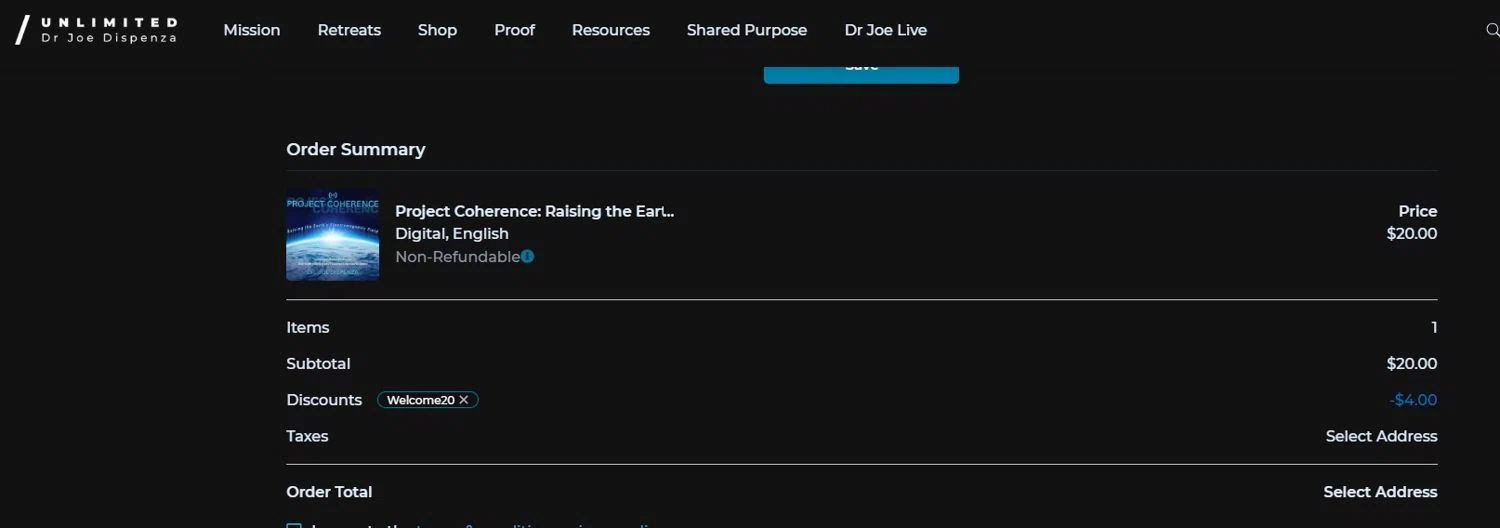The image size is (1500, 528).
Task: Open the Shared Purpose menu
Action: [747, 30]
